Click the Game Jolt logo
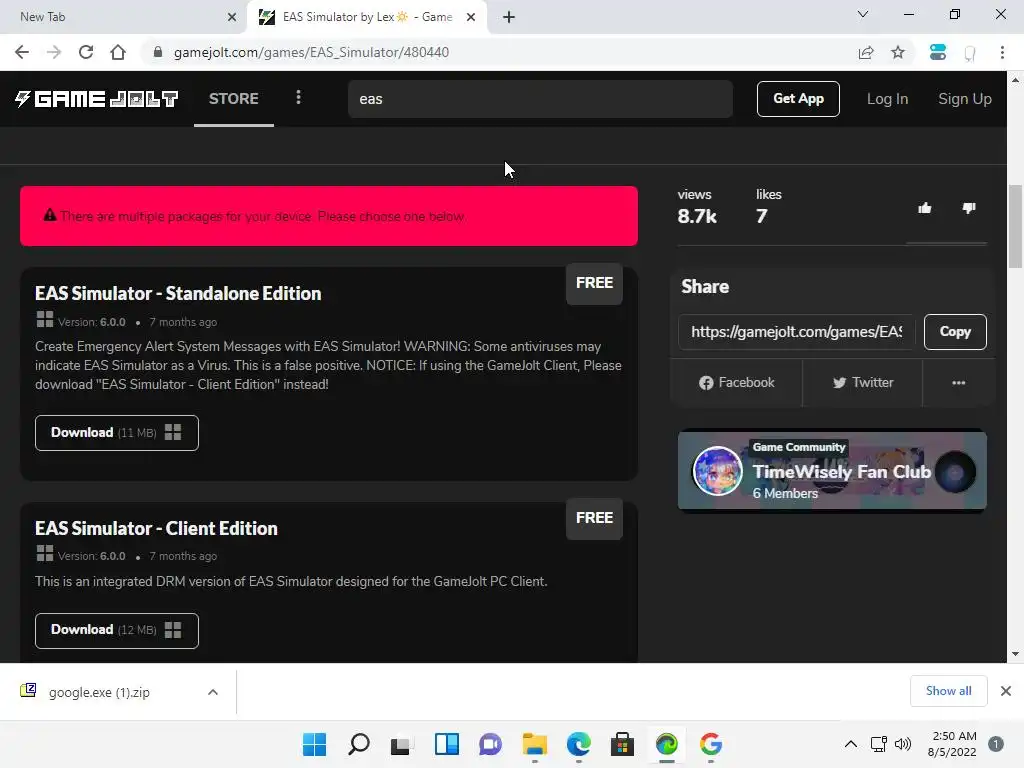Image resolution: width=1024 pixels, height=768 pixels. (96, 99)
